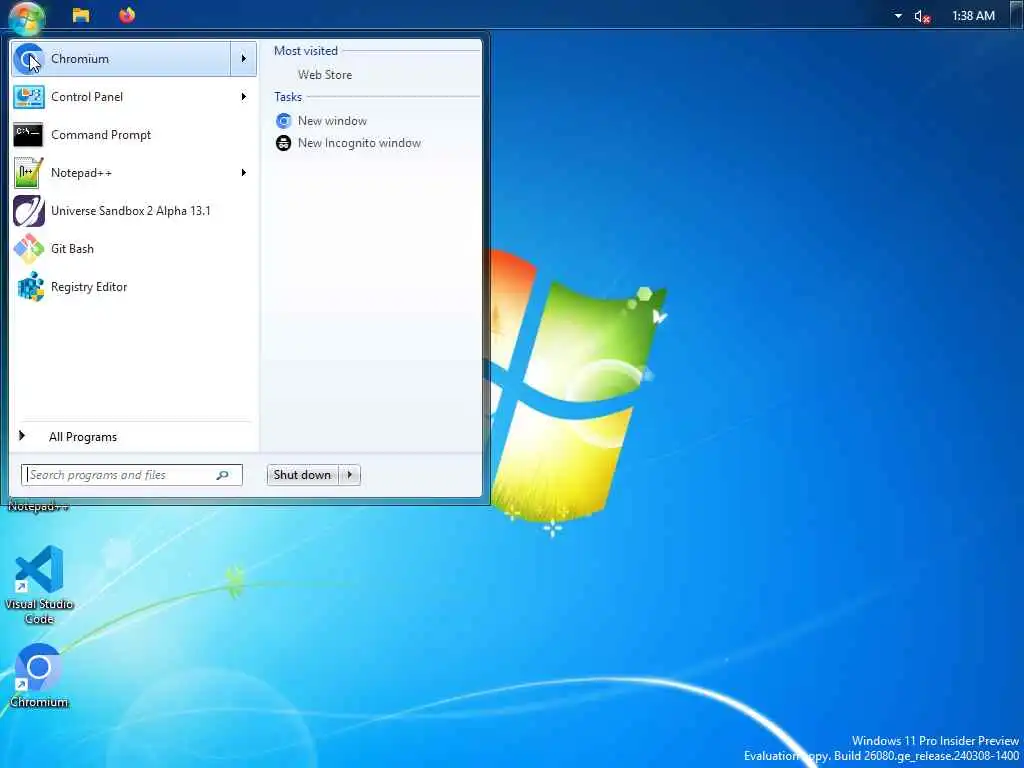Click All Programs label
Viewport: 1024px width, 768px height.
[x=83, y=437]
